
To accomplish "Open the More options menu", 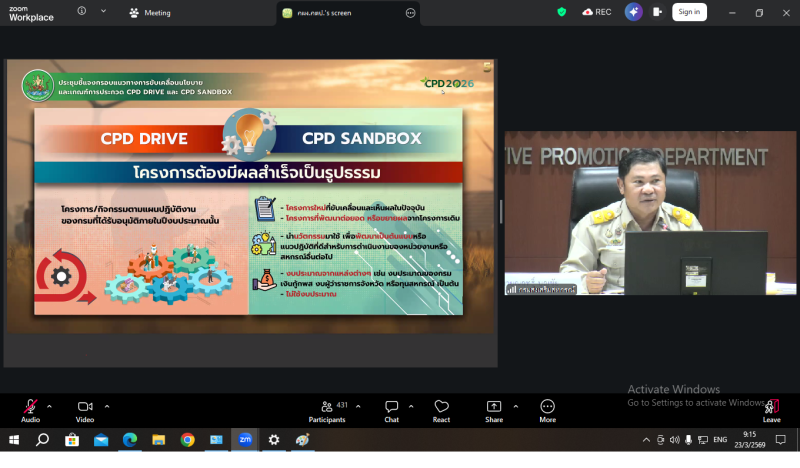I will coord(547,407).
